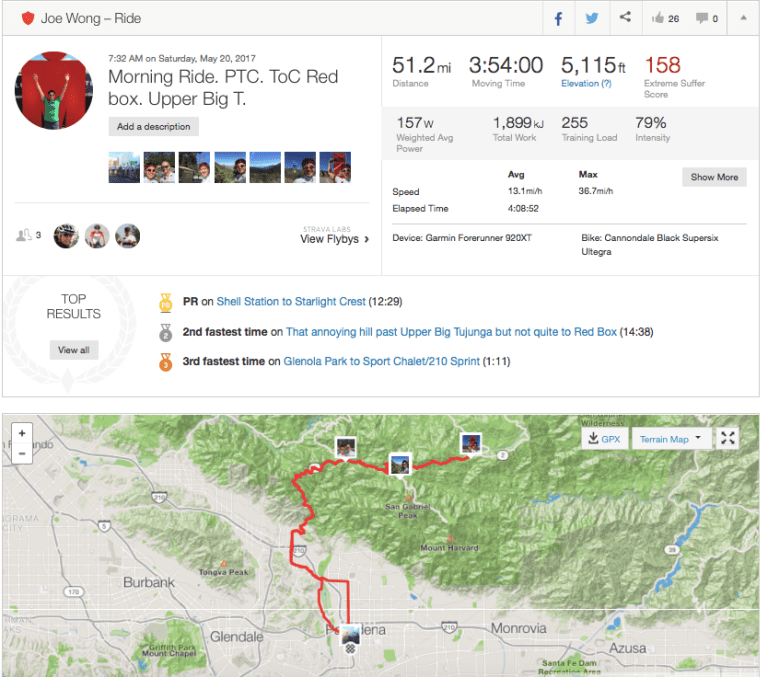Download the GPX file
Viewport: 768px width, 677px height.
pos(604,439)
